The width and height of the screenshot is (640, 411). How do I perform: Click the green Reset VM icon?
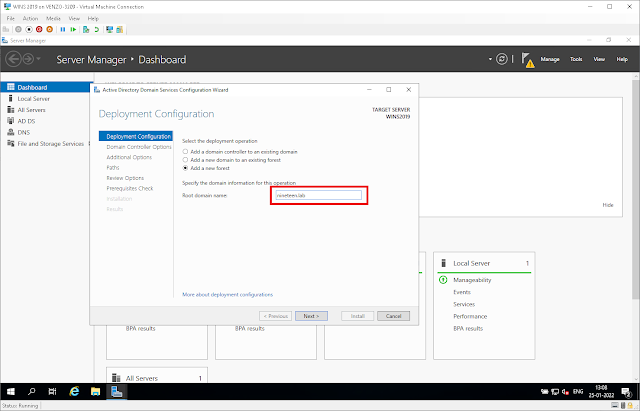[73, 29]
